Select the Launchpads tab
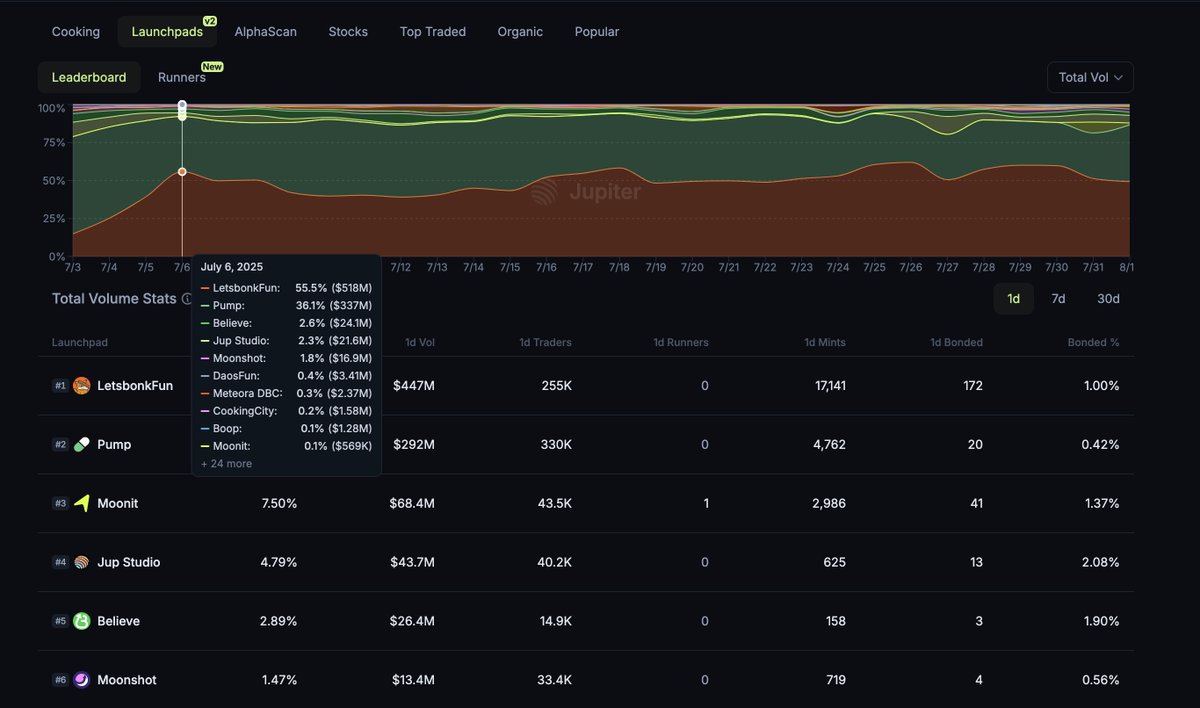The height and width of the screenshot is (708, 1200). [167, 32]
